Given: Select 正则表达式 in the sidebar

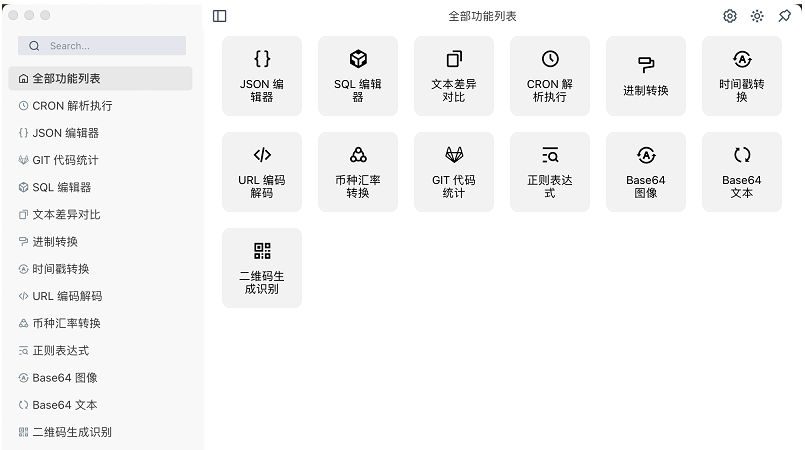Looking at the screenshot, I should tap(60, 351).
